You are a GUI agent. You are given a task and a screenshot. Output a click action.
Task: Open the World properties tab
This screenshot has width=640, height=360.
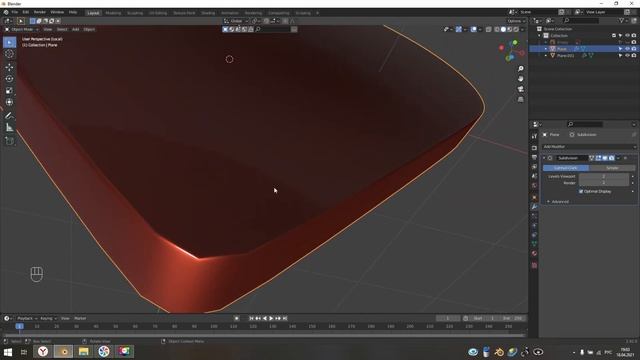[534, 185]
